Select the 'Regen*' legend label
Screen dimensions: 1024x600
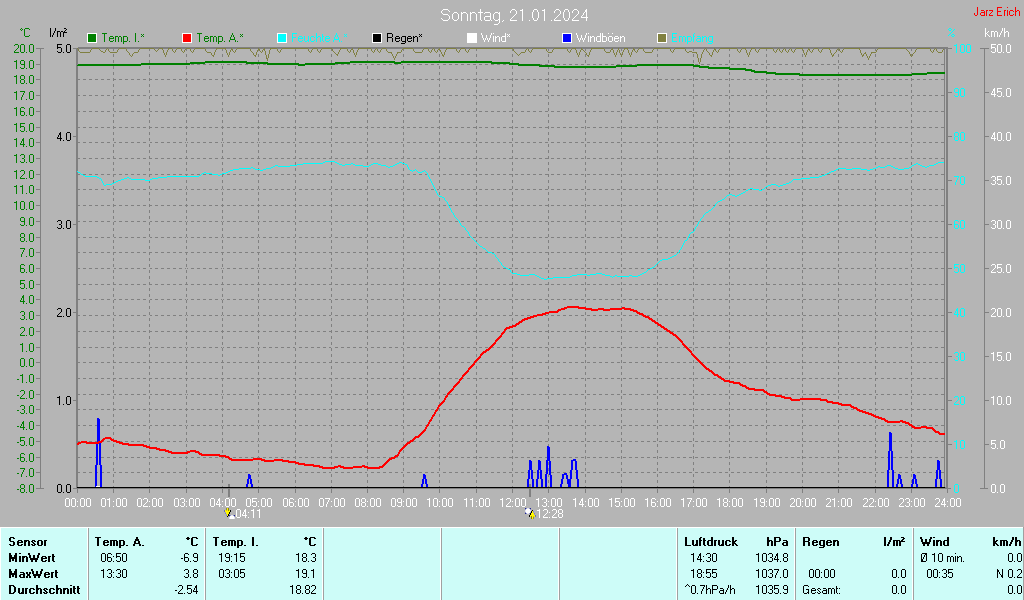[x=404, y=38]
